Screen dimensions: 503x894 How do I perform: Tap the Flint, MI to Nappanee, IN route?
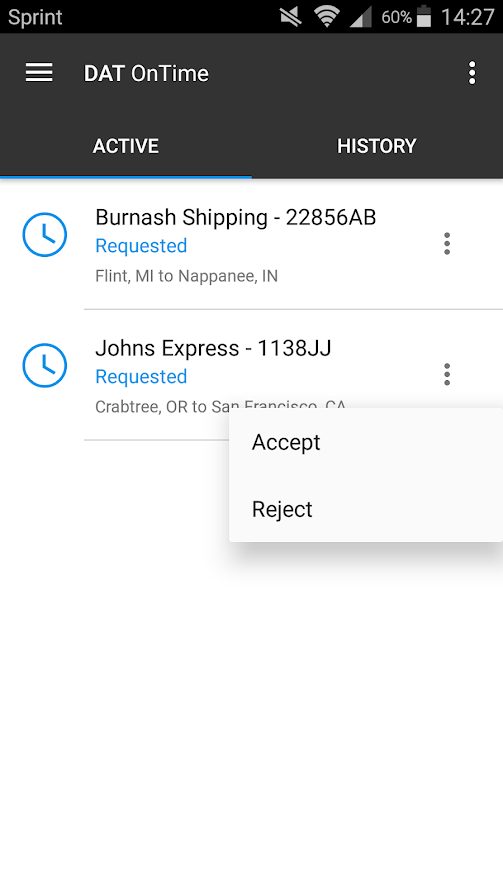pos(186,276)
